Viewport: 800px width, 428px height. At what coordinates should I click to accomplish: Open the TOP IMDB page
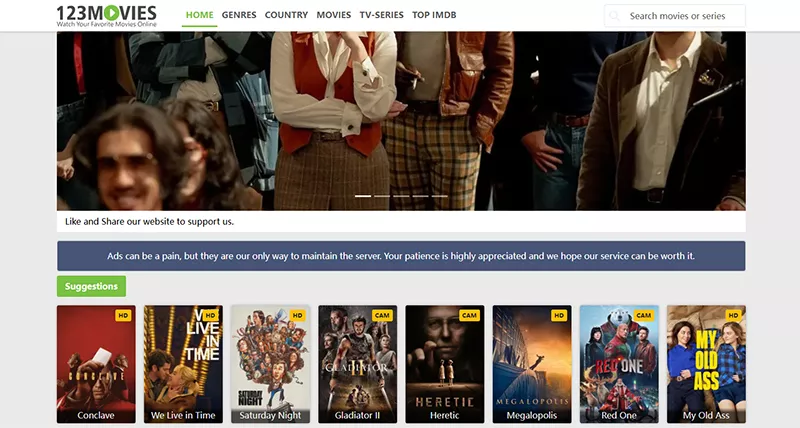coord(434,15)
